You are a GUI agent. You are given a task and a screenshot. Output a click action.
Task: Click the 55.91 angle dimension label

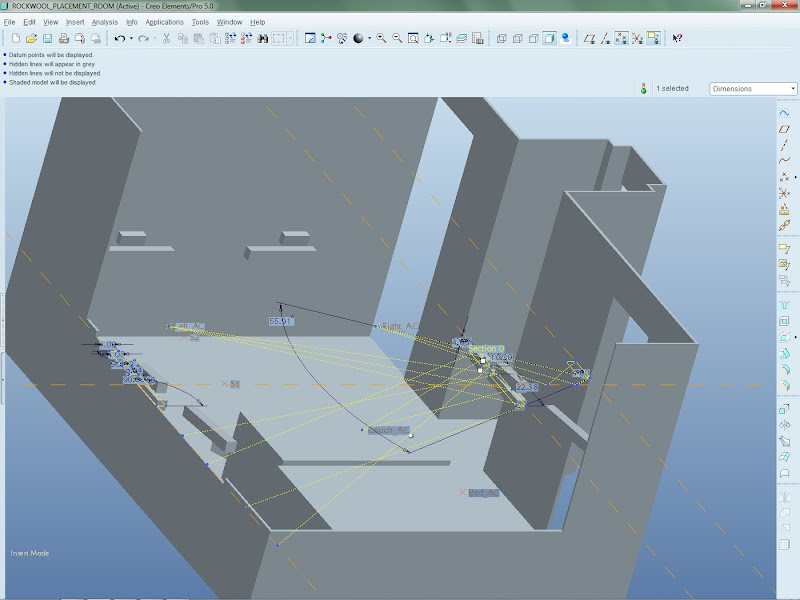click(281, 321)
